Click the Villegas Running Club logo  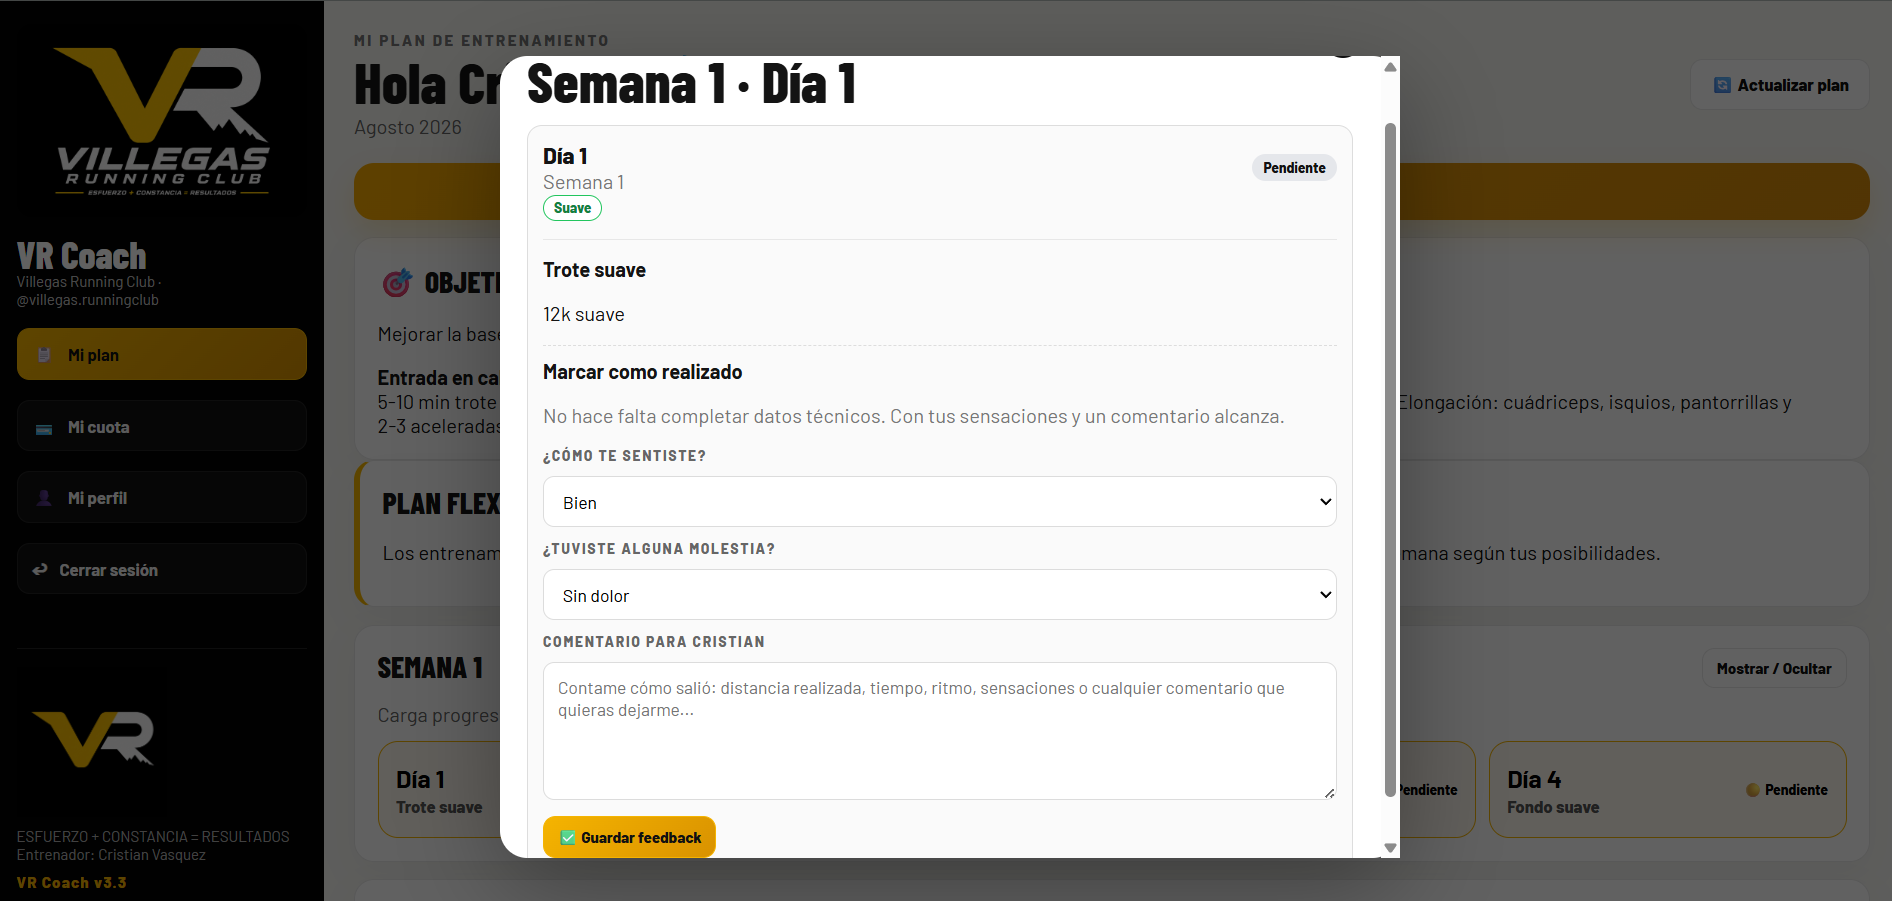coord(162,120)
